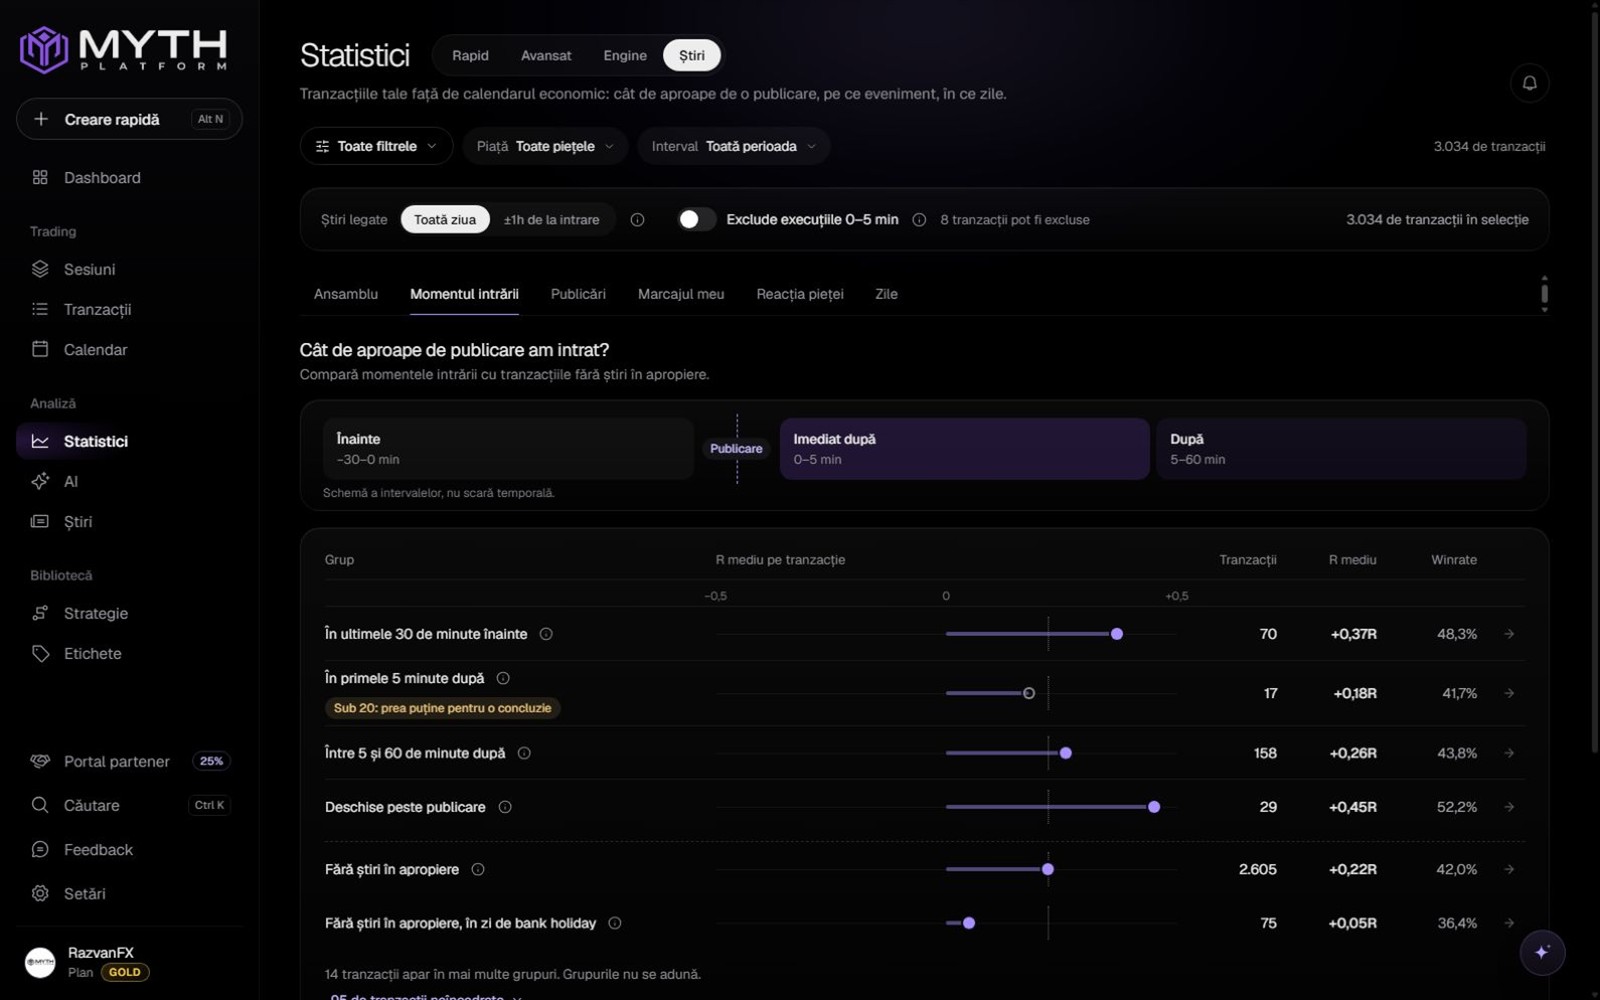
Task: Select Înainte −30–0 min segment
Action: (x=508, y=449)
